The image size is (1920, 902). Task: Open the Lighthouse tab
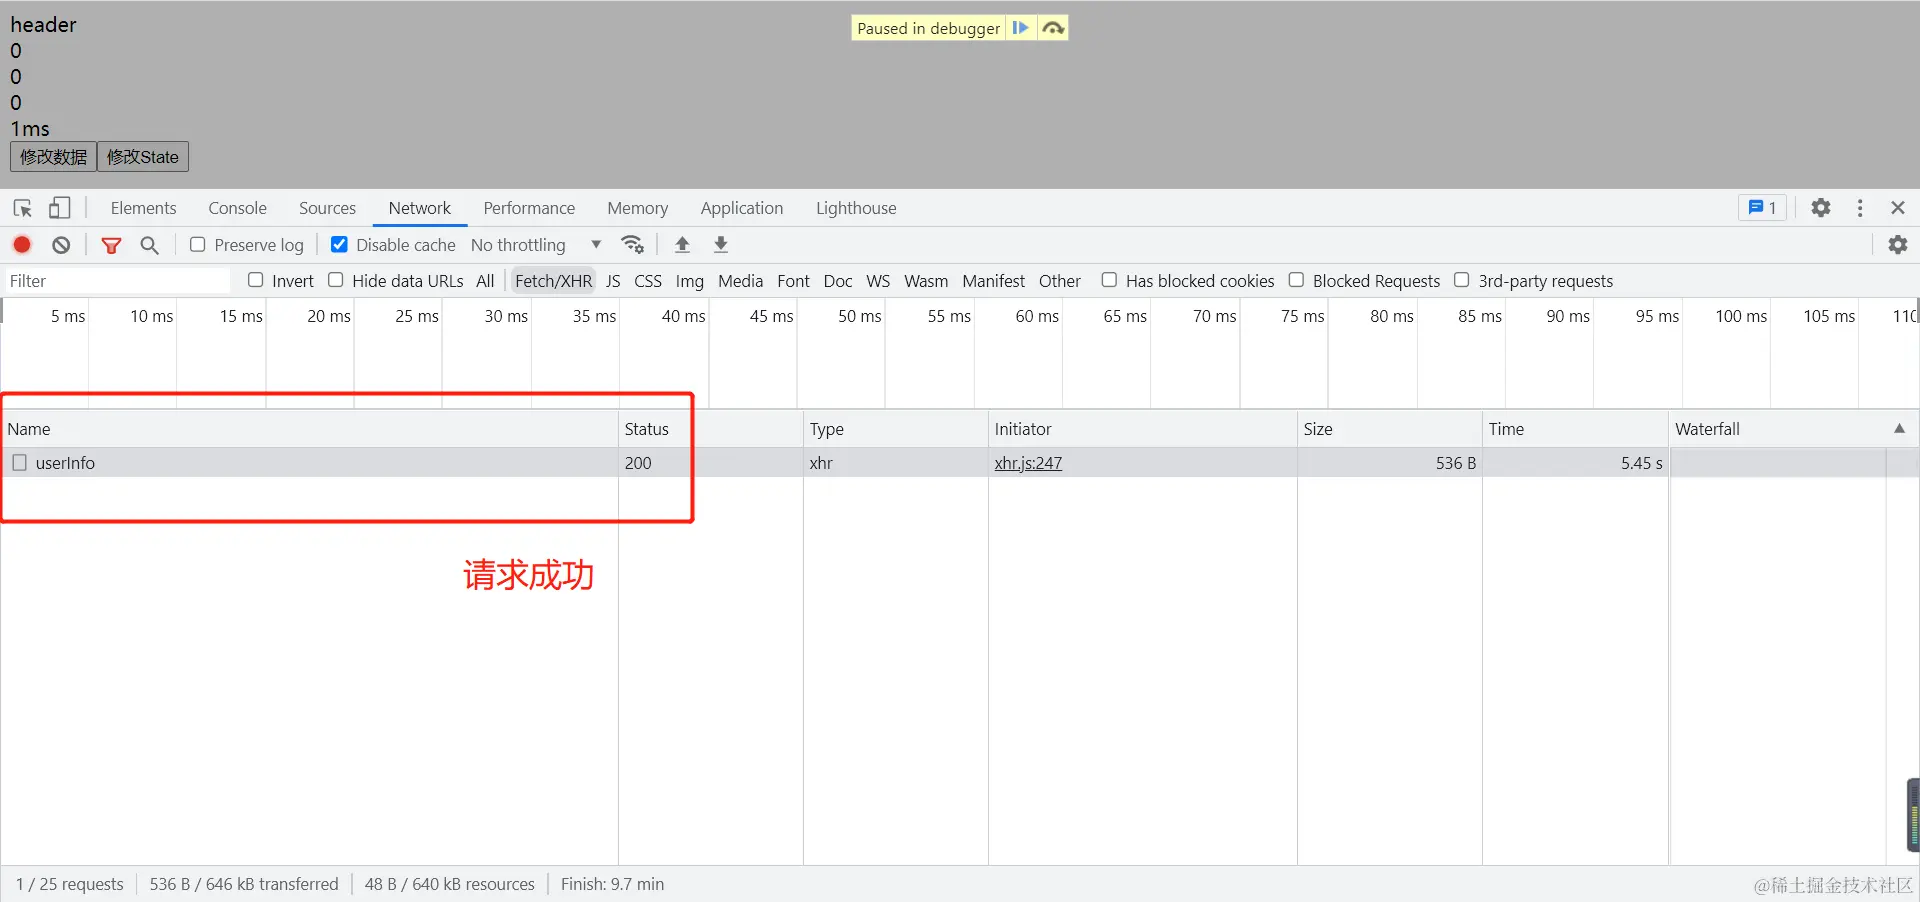click(x=856, y=208)
